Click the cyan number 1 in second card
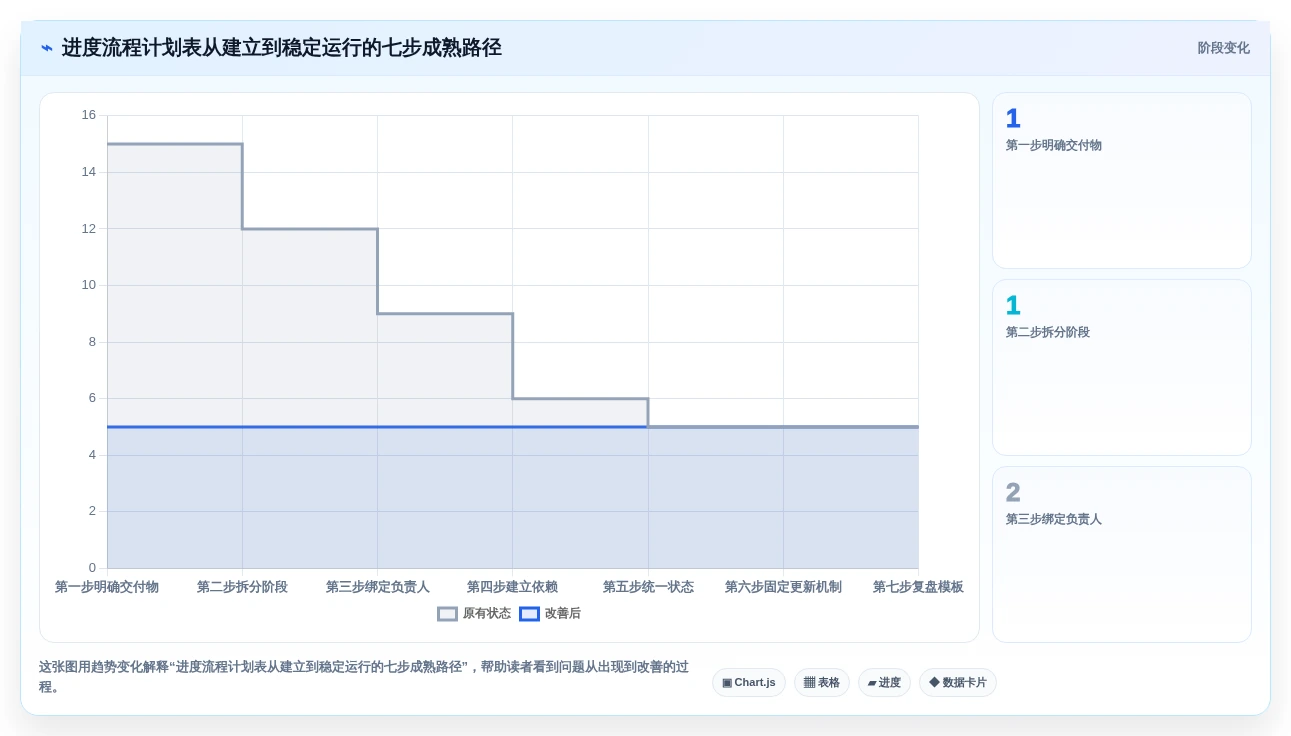Viewport: 1291px width, 736px height. [x=1013, y=306]
